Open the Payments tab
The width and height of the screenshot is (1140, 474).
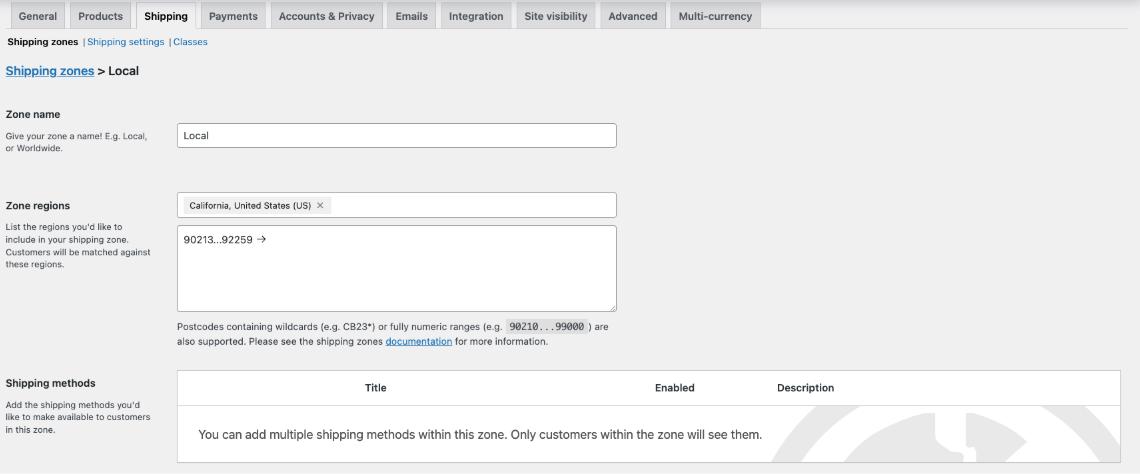(233, 16)
